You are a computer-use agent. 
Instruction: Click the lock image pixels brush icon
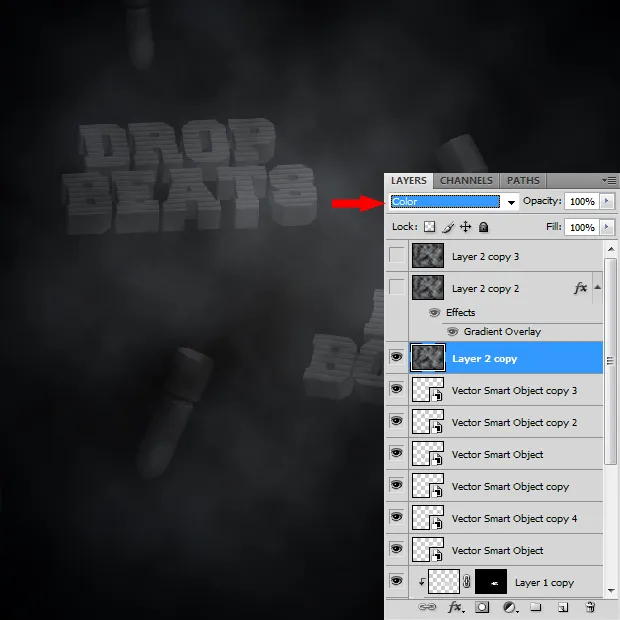[x=448, y=228]
